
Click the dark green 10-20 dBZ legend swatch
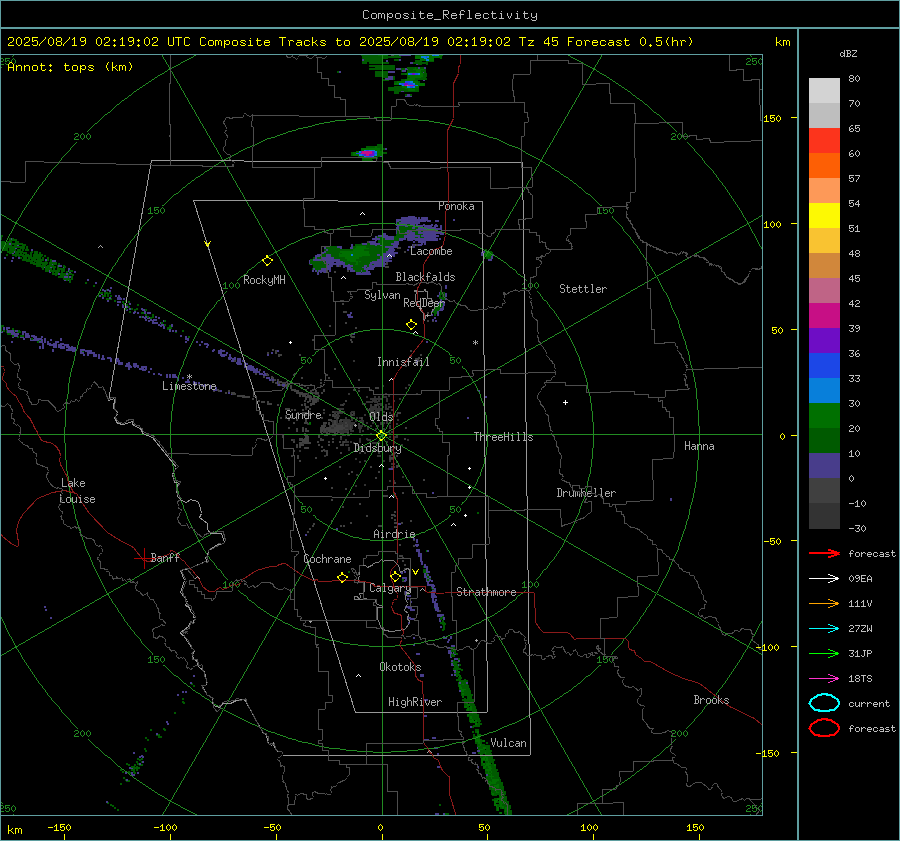click(824, 441)
